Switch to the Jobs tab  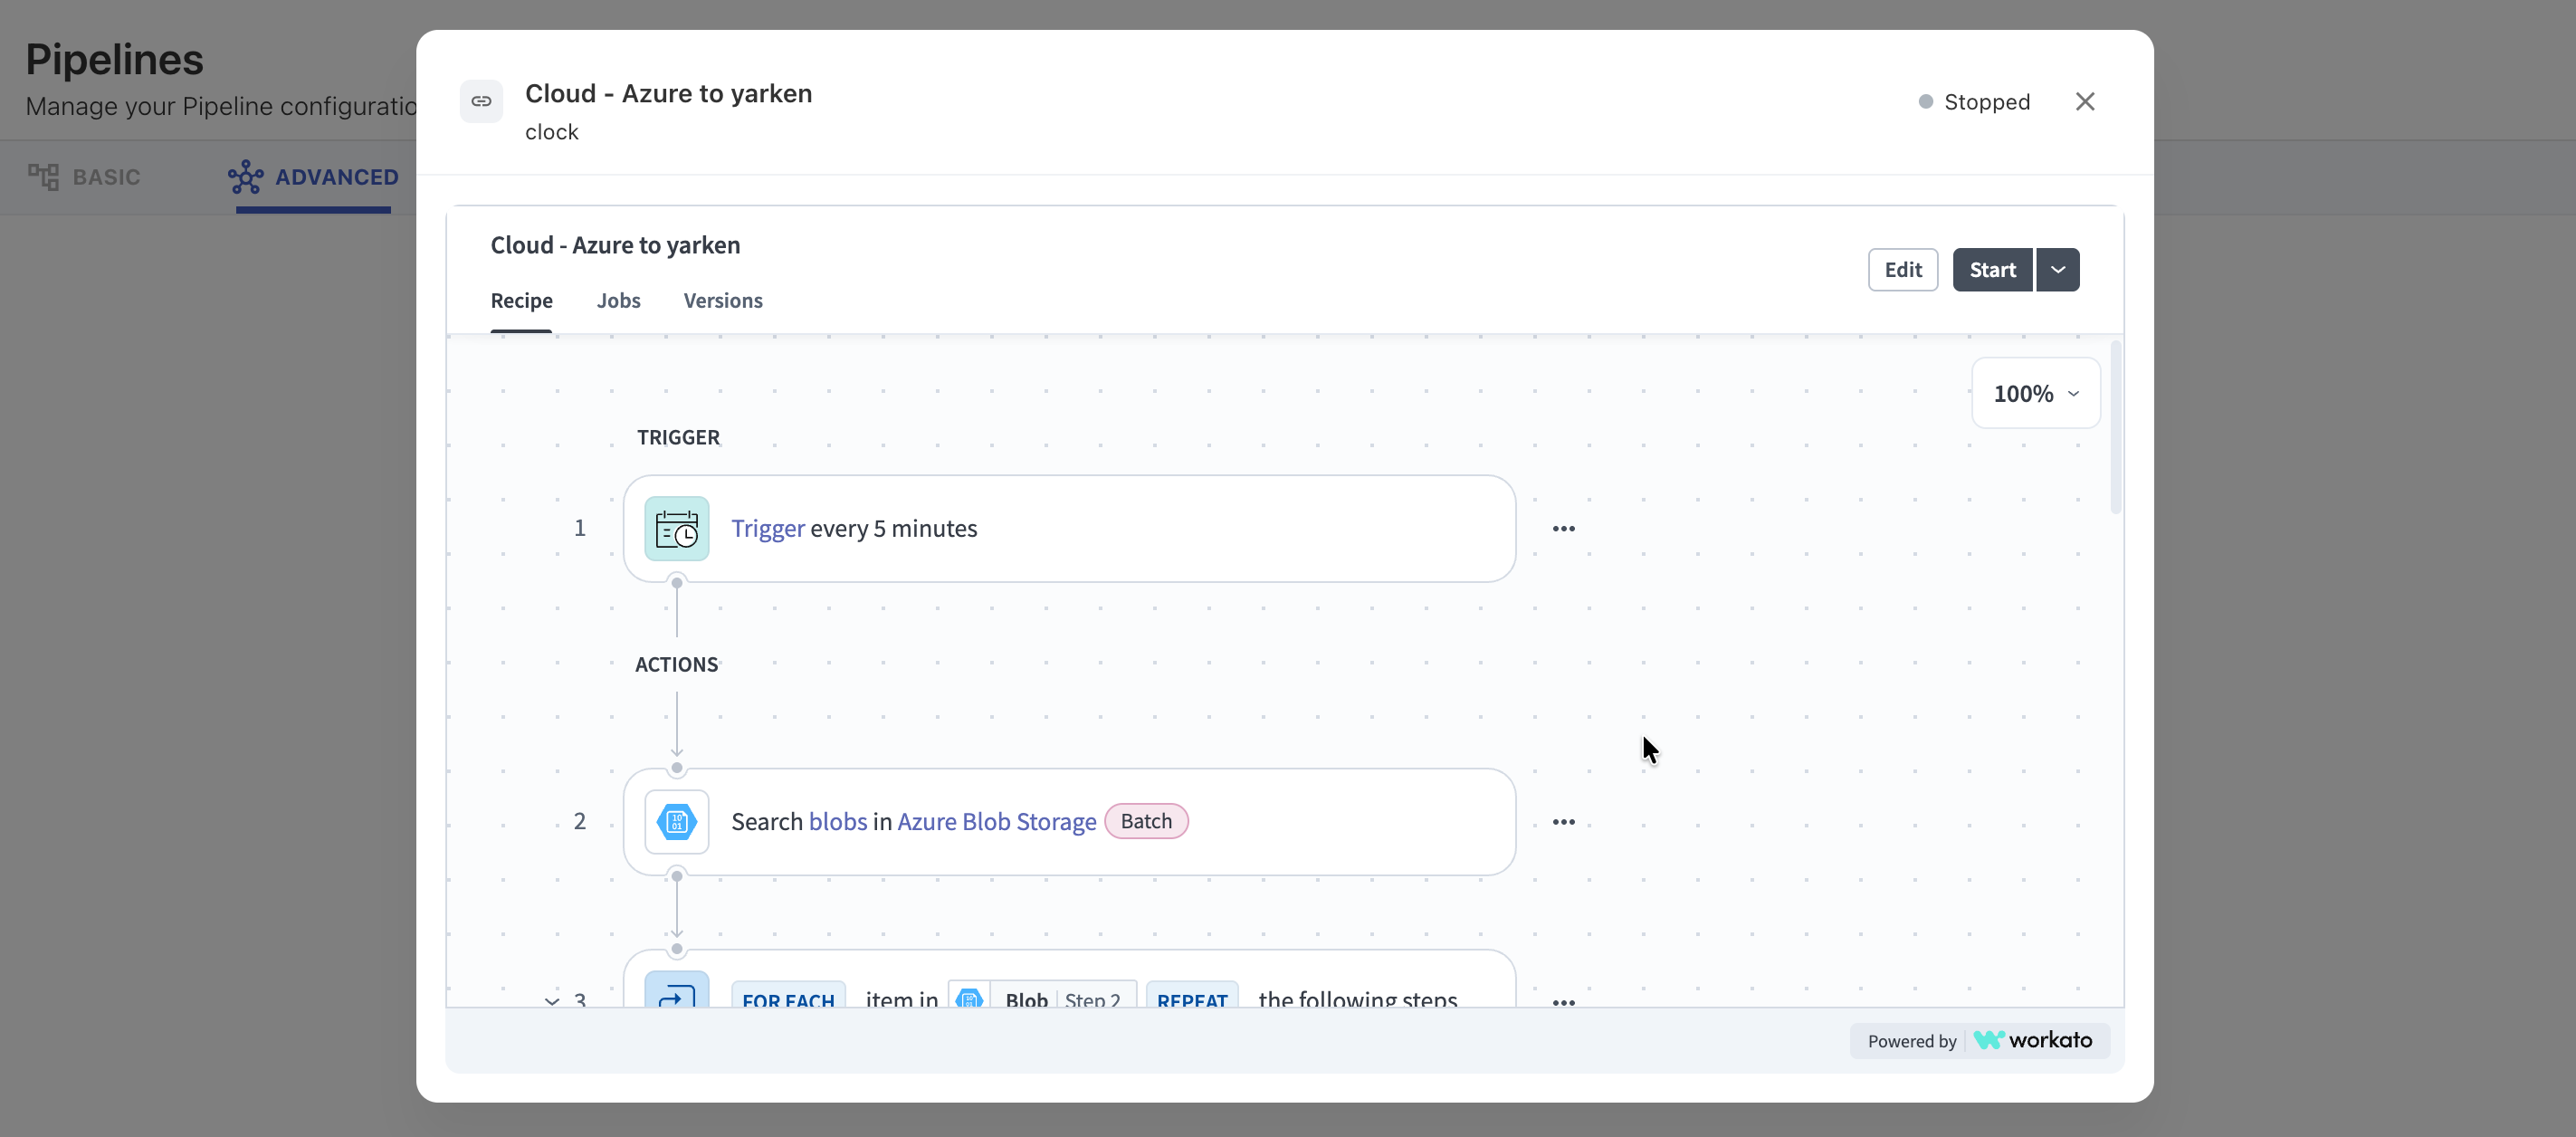click(x=618, y=300)
